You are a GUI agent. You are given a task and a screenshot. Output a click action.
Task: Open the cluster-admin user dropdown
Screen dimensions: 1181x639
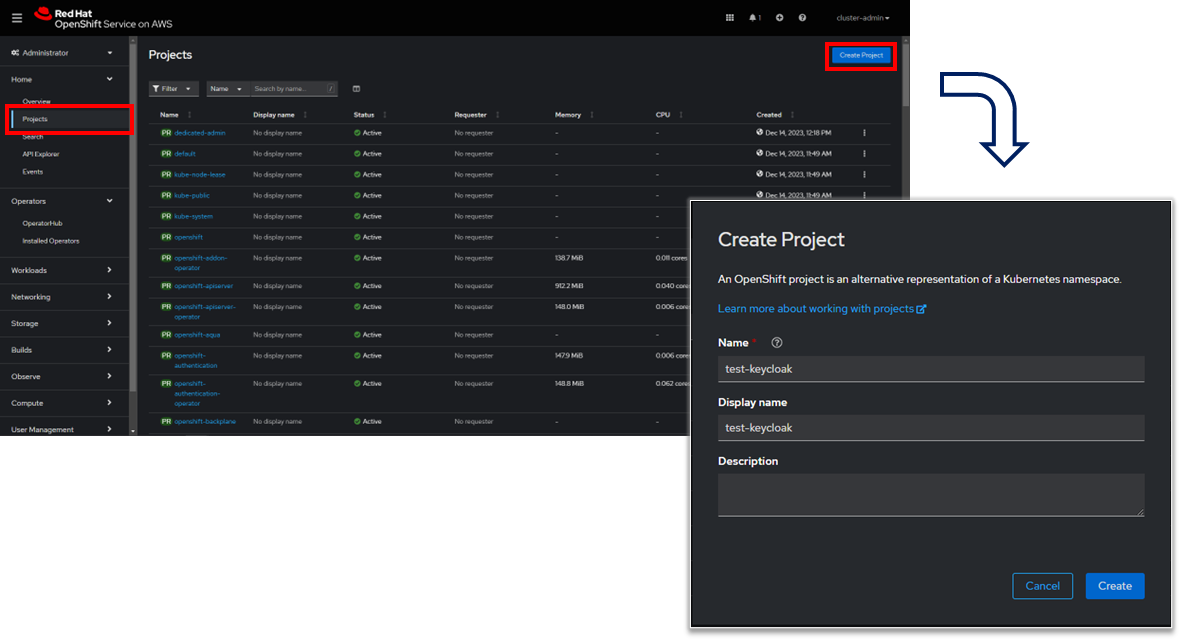point(861,17)
